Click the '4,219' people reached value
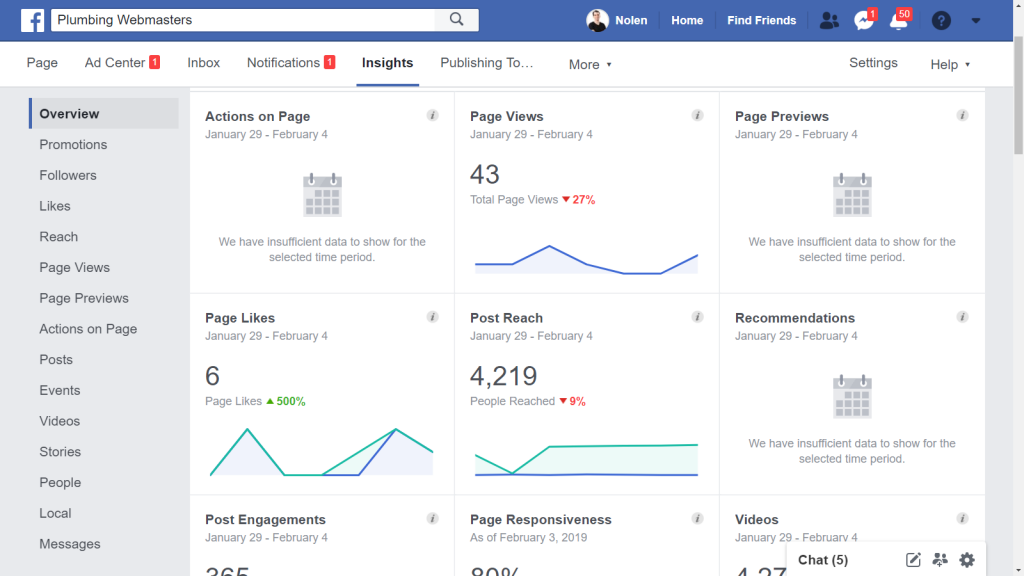This screenshot has width=1024, height=576. (504, 376)
